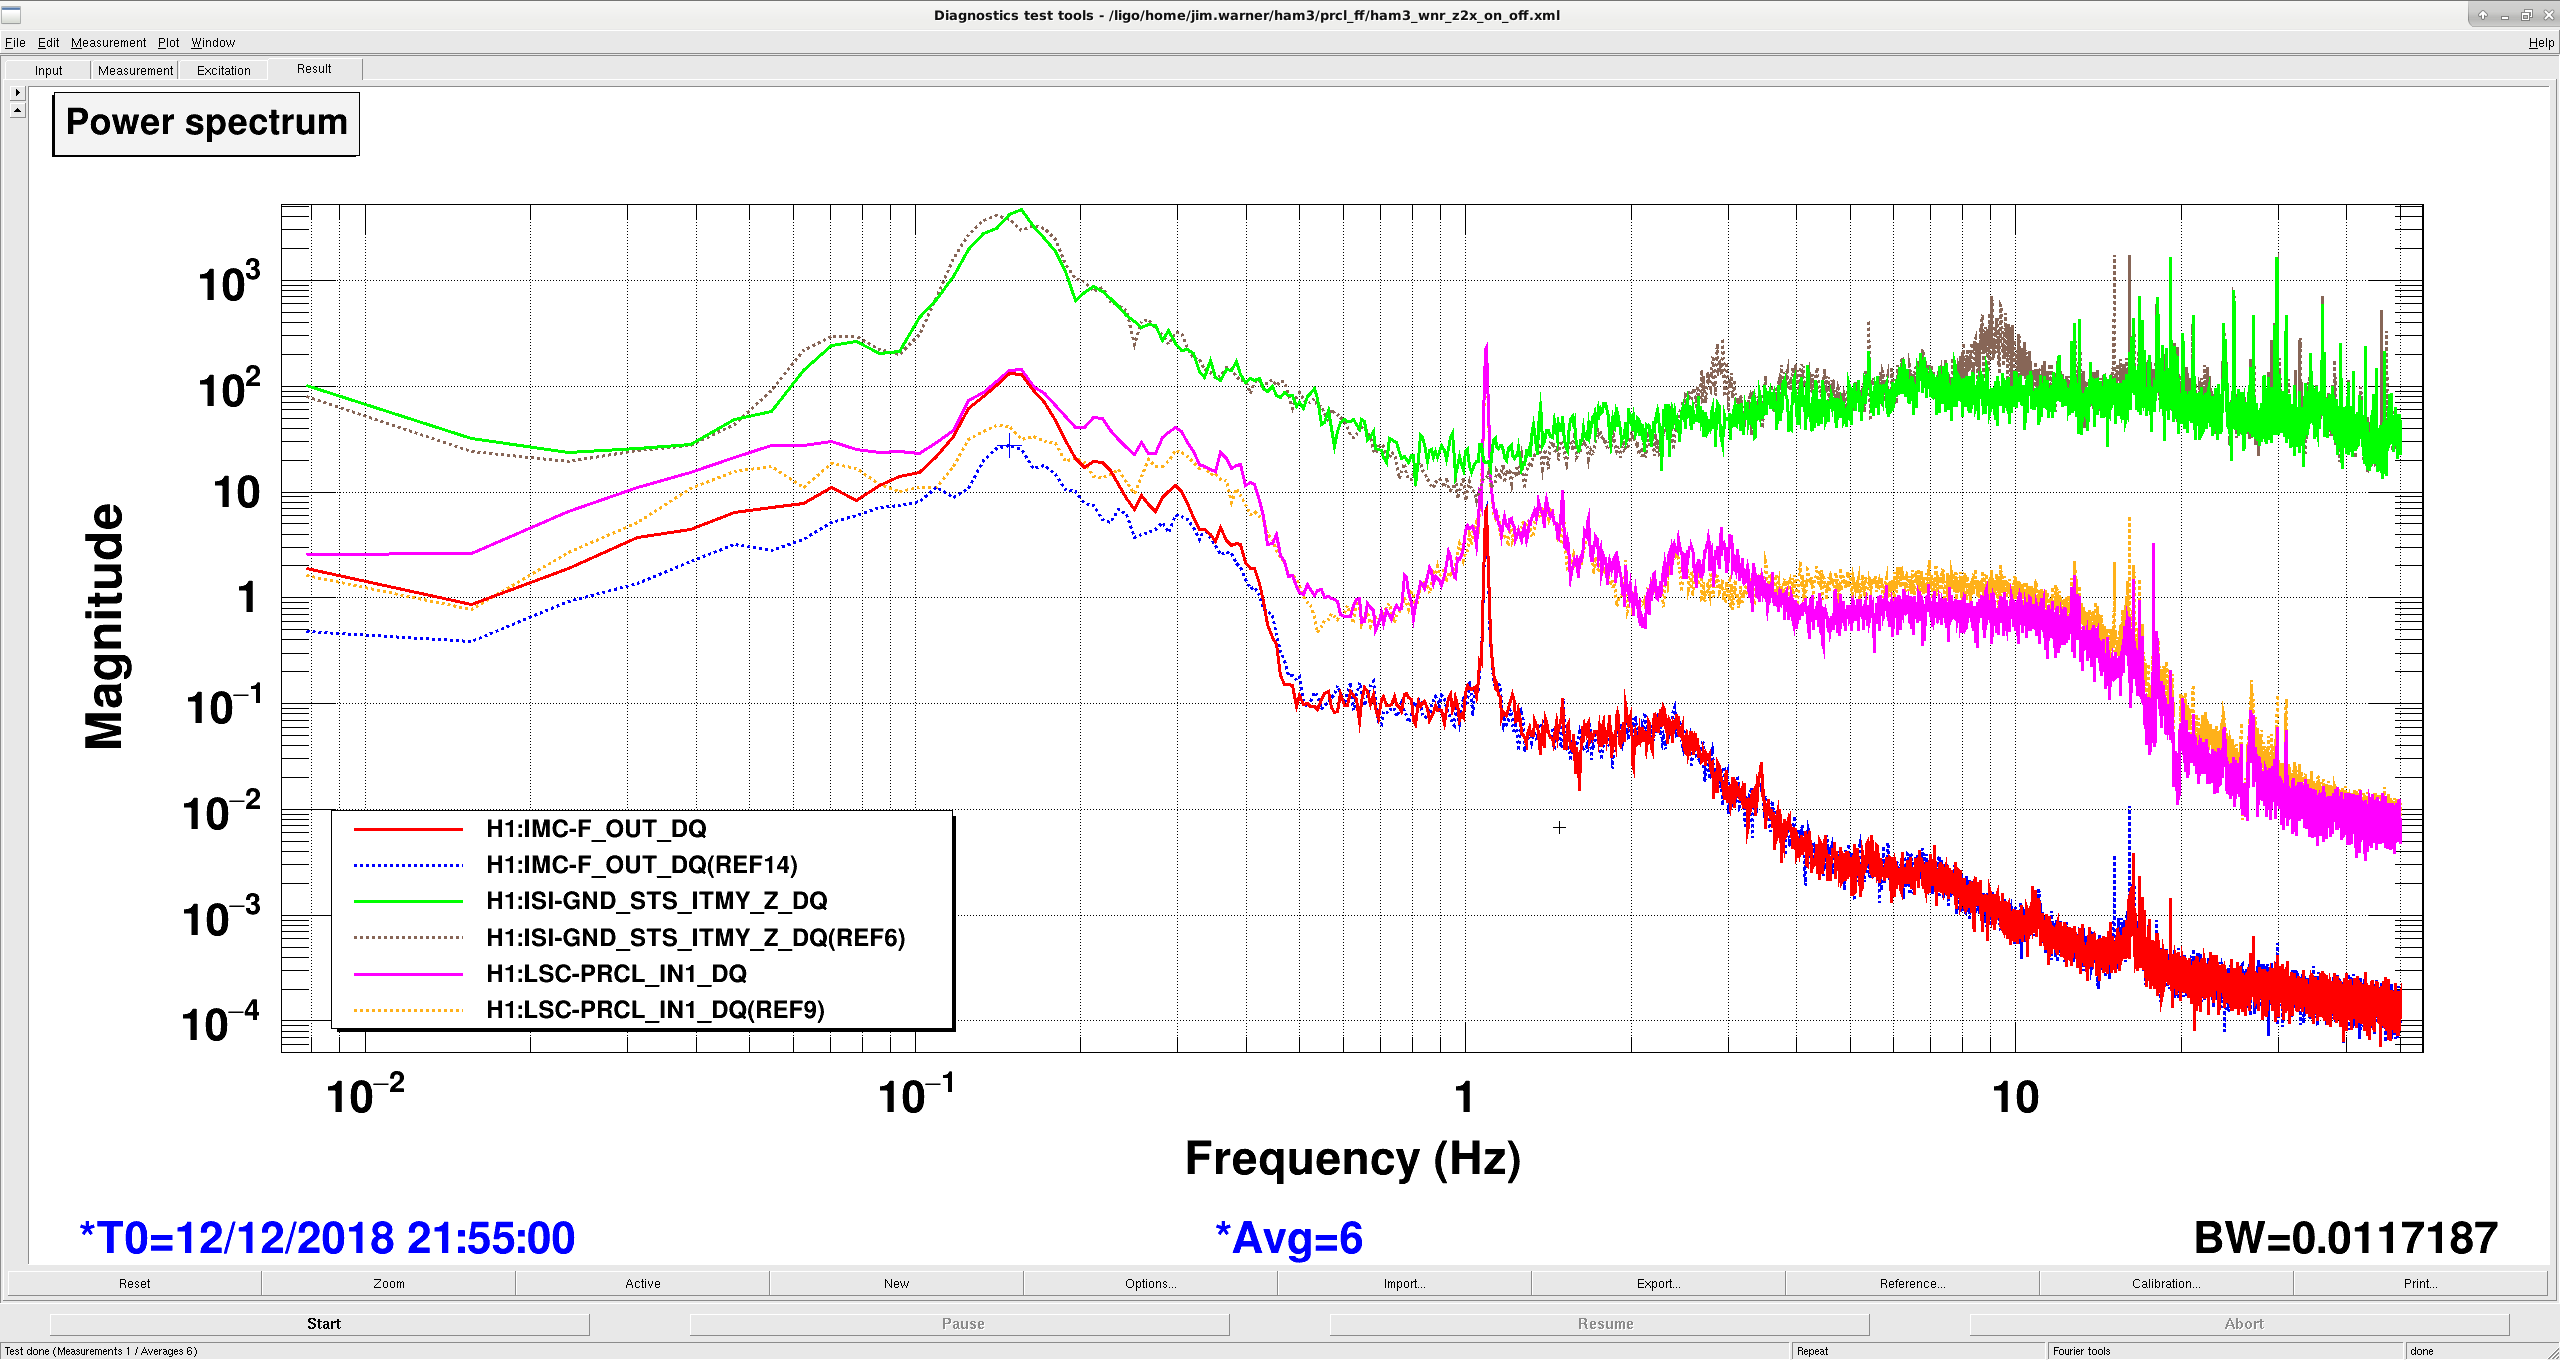Viewport: 2560px width, 1360px height.
Task: Click the Reference button
Action: coord(1912,1284)
